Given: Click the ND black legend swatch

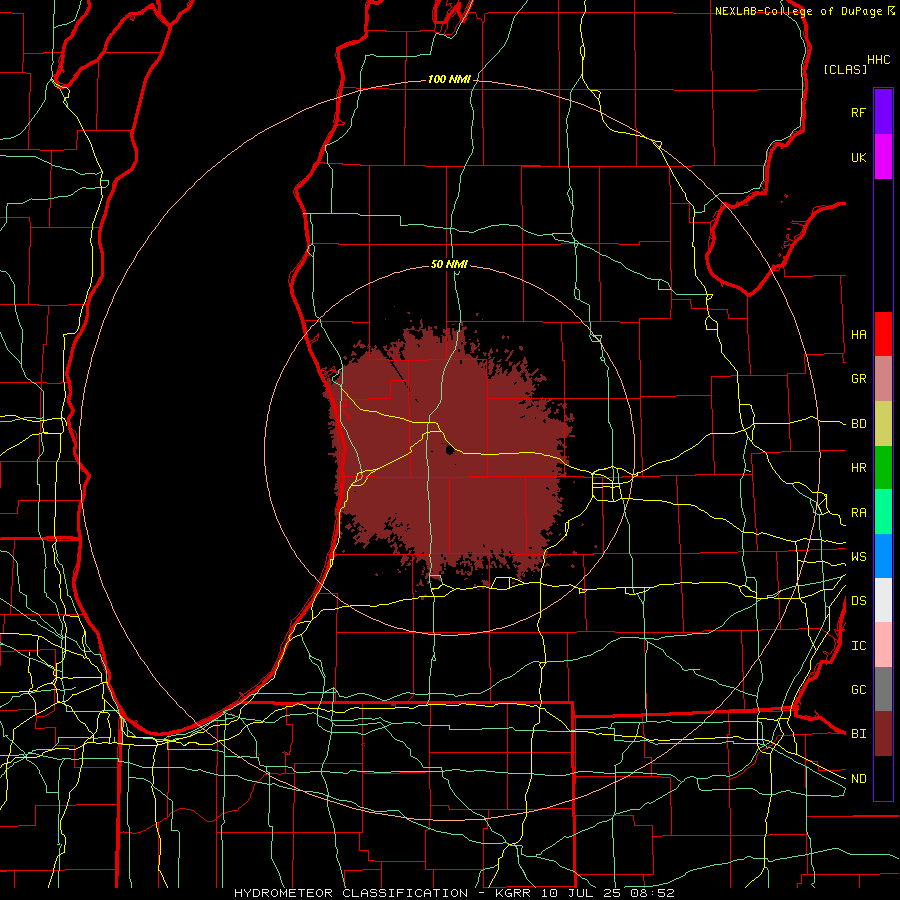Looking at the screenshot, I should click(883, 778).
